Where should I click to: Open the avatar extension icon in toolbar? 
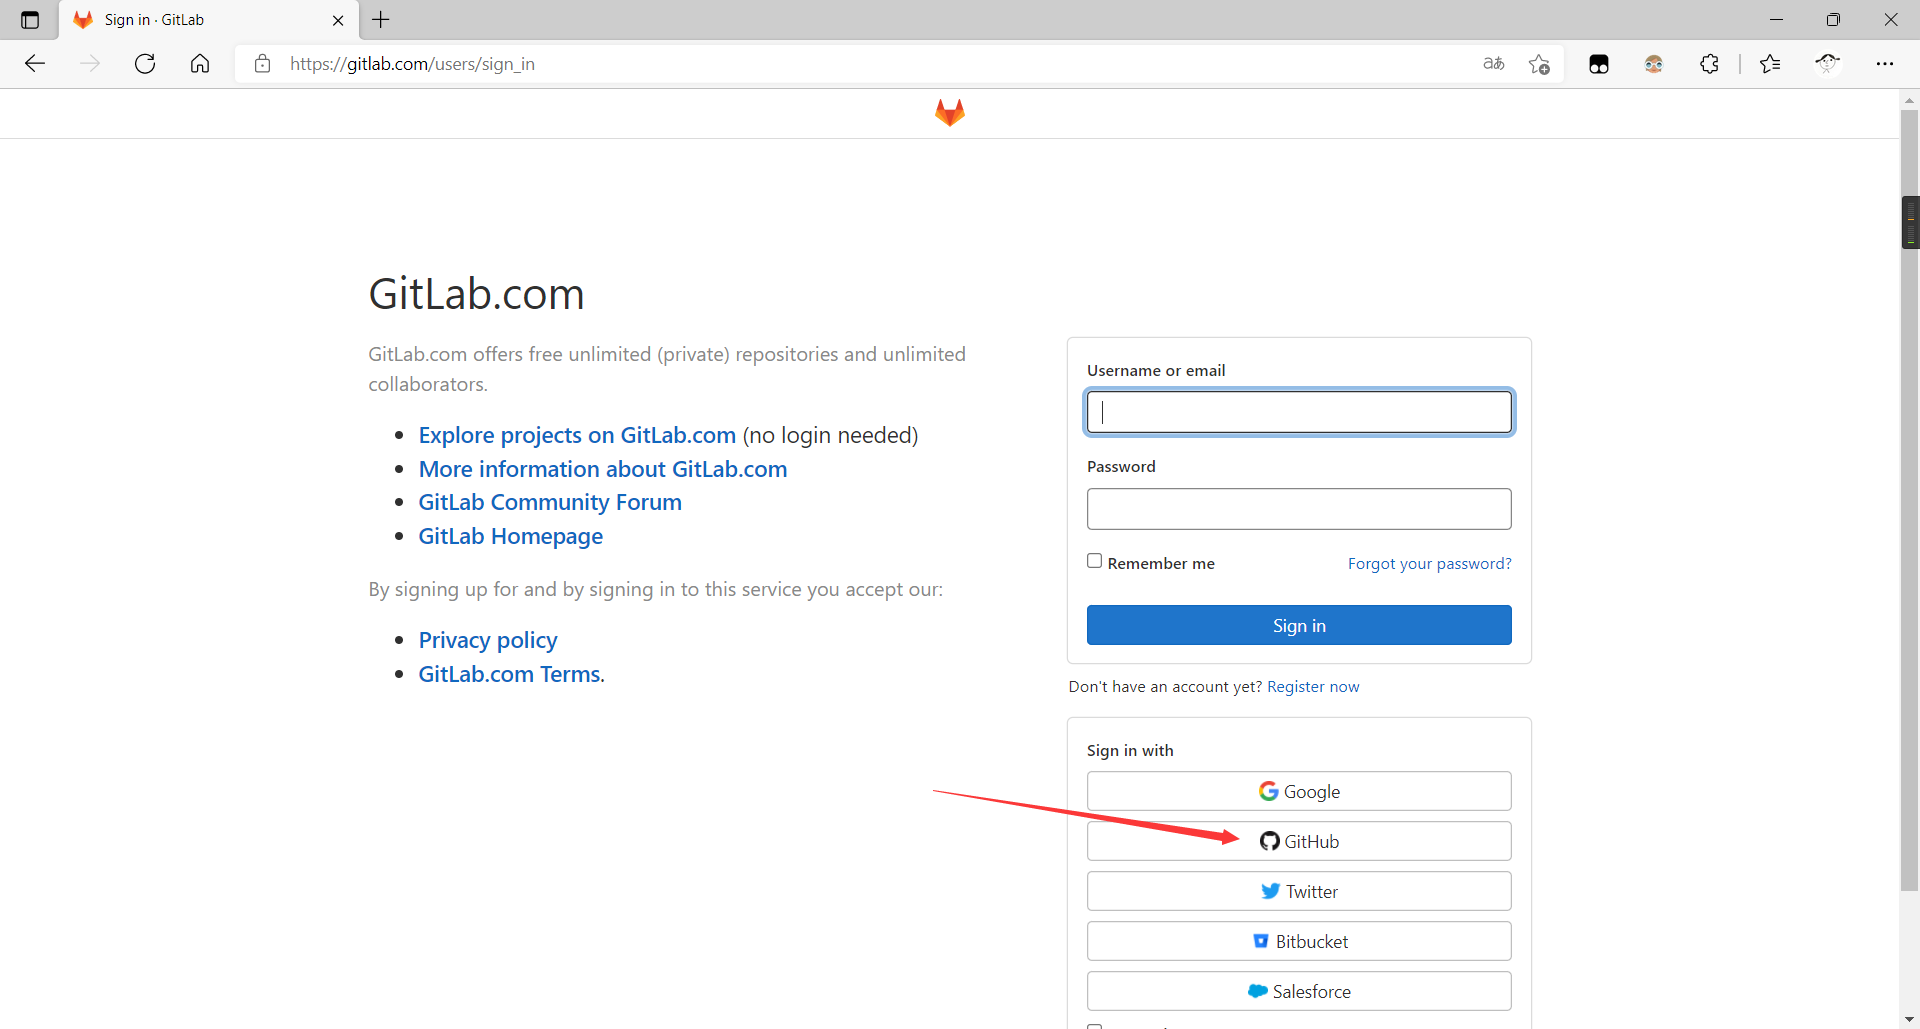(1654, 64)
